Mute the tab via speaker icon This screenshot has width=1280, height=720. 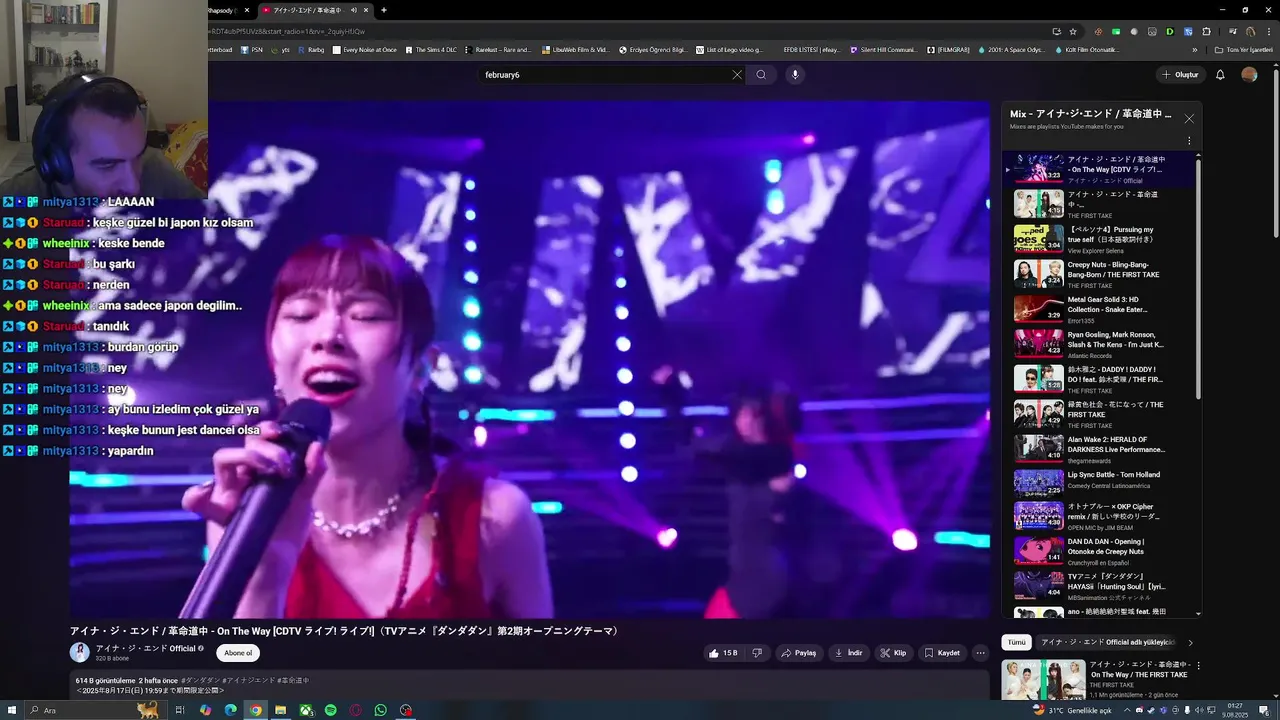pos(353,10)
